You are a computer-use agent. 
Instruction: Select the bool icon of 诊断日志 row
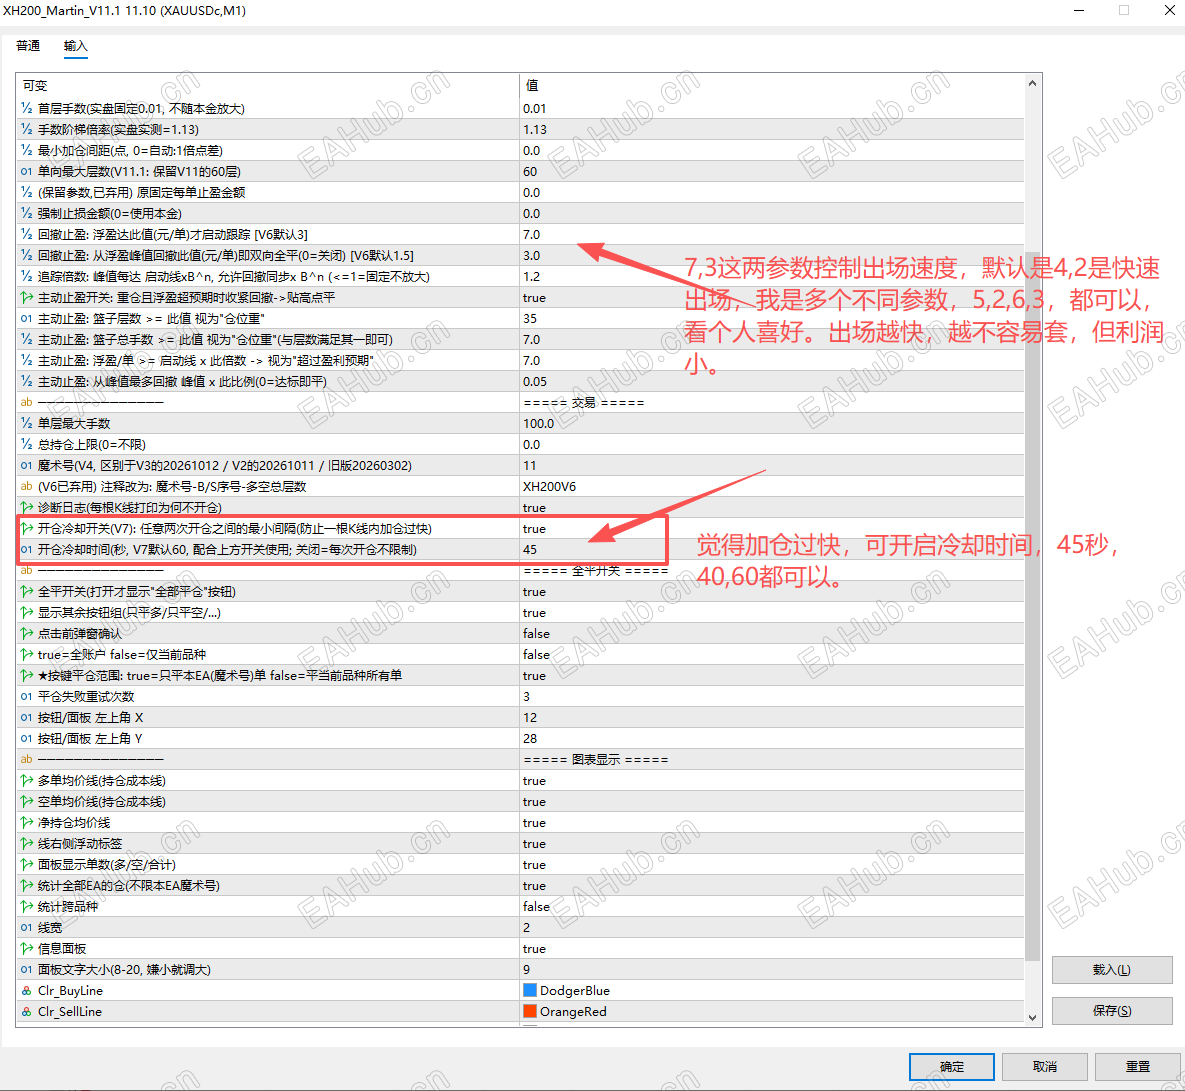(26, 508)
